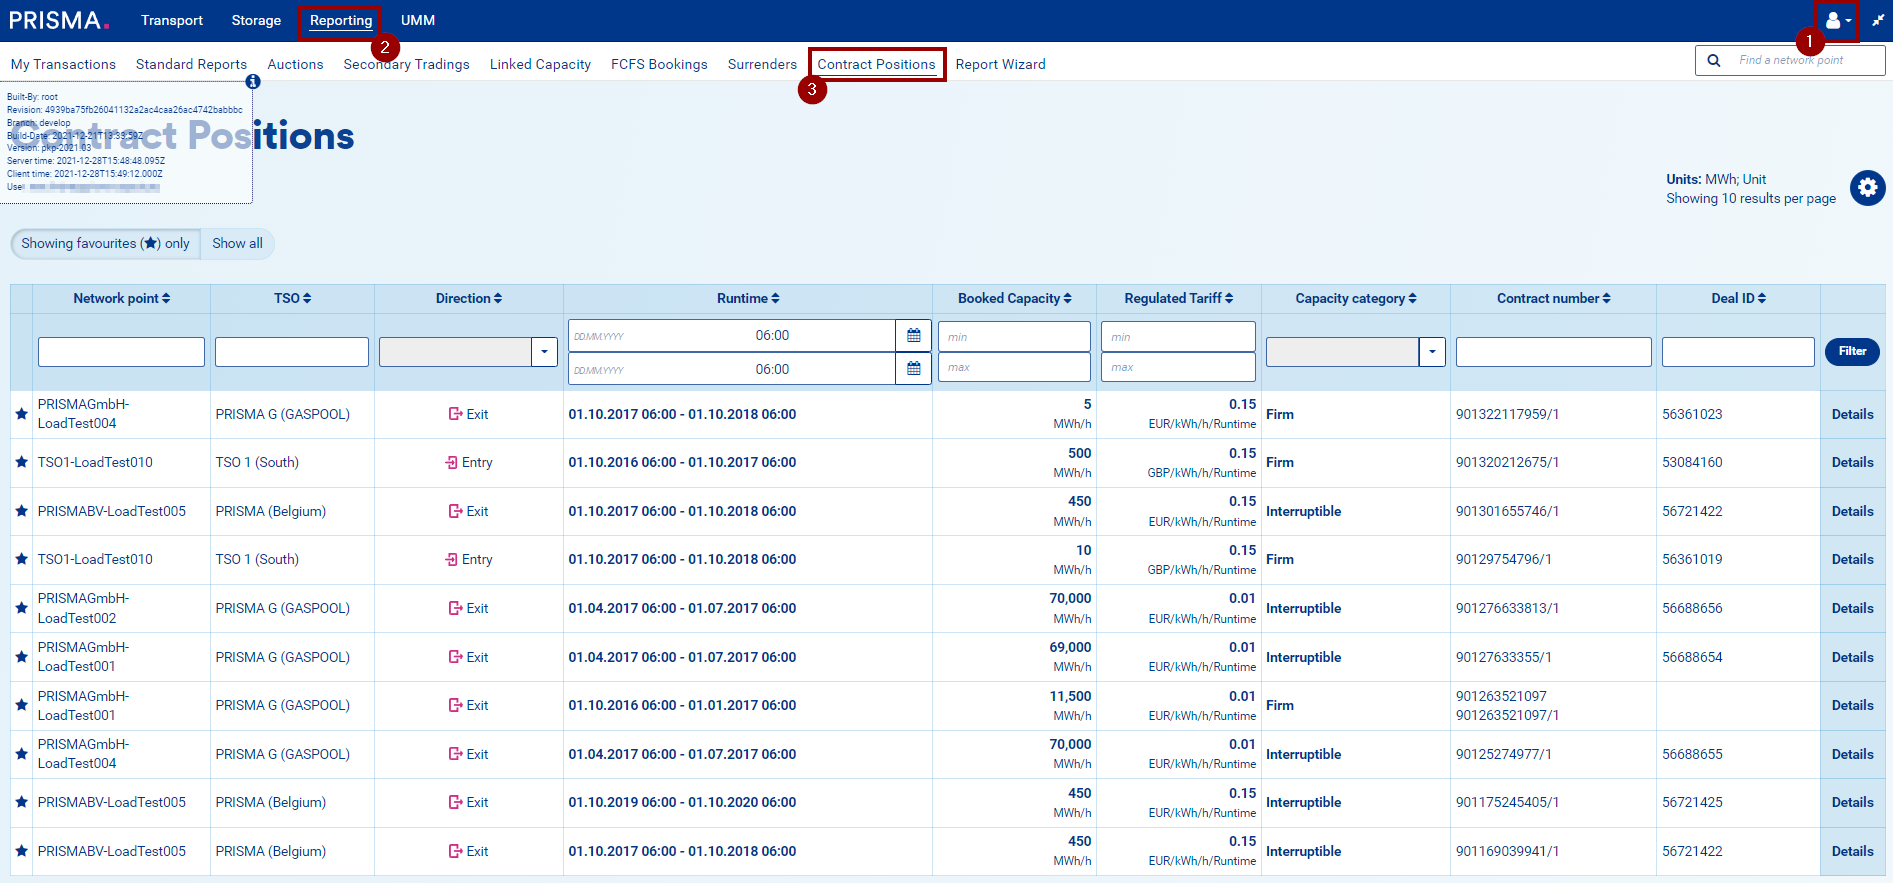Expand the Direction filter dropdown
This screenshot has width=1893, height=883.
coord(544,352)
